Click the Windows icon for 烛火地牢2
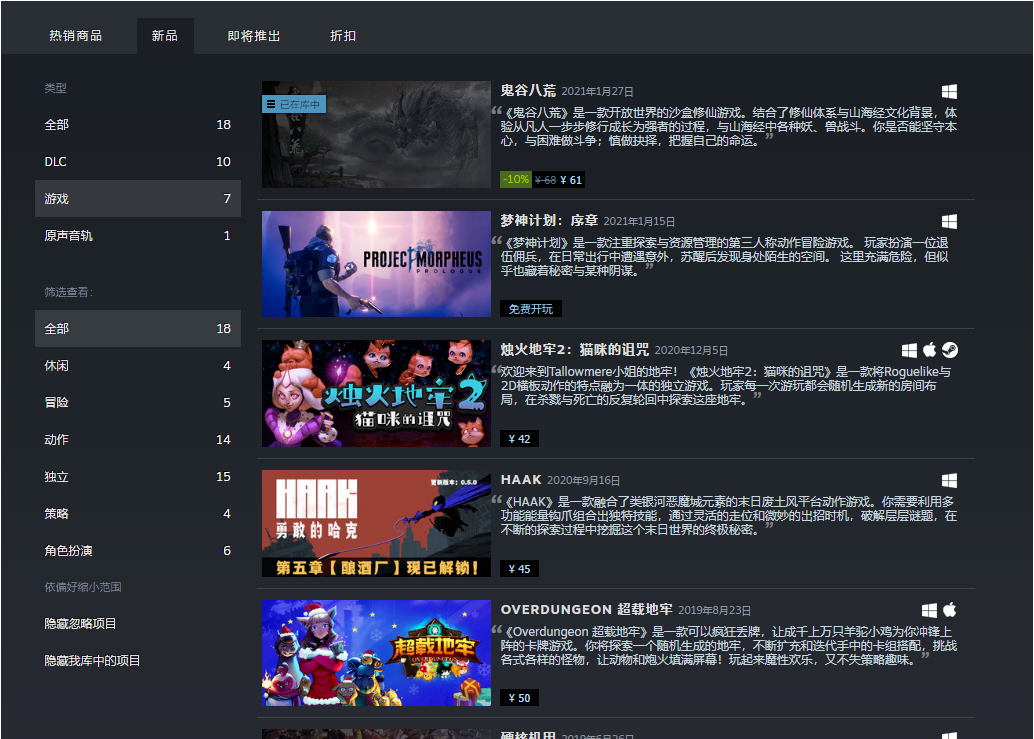This screenshot has width=1034, height=739. 909,351
